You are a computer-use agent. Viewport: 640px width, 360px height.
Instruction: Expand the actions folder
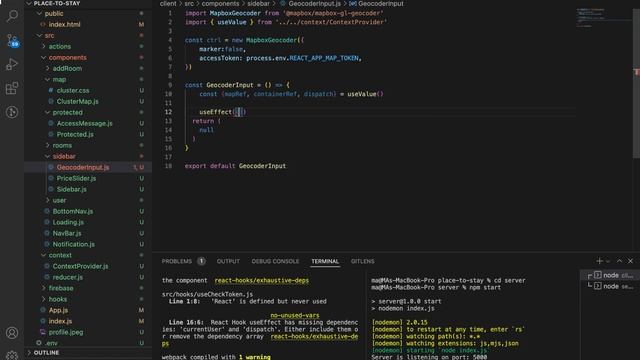[x=60, y=47]
